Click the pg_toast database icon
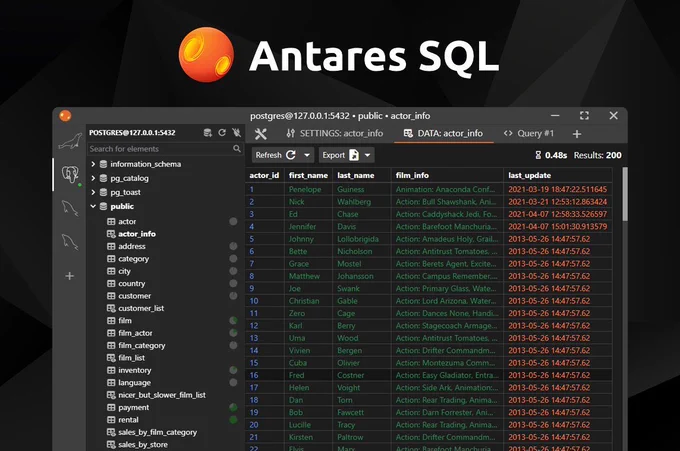The image size is (680, 451). point(103,192)
